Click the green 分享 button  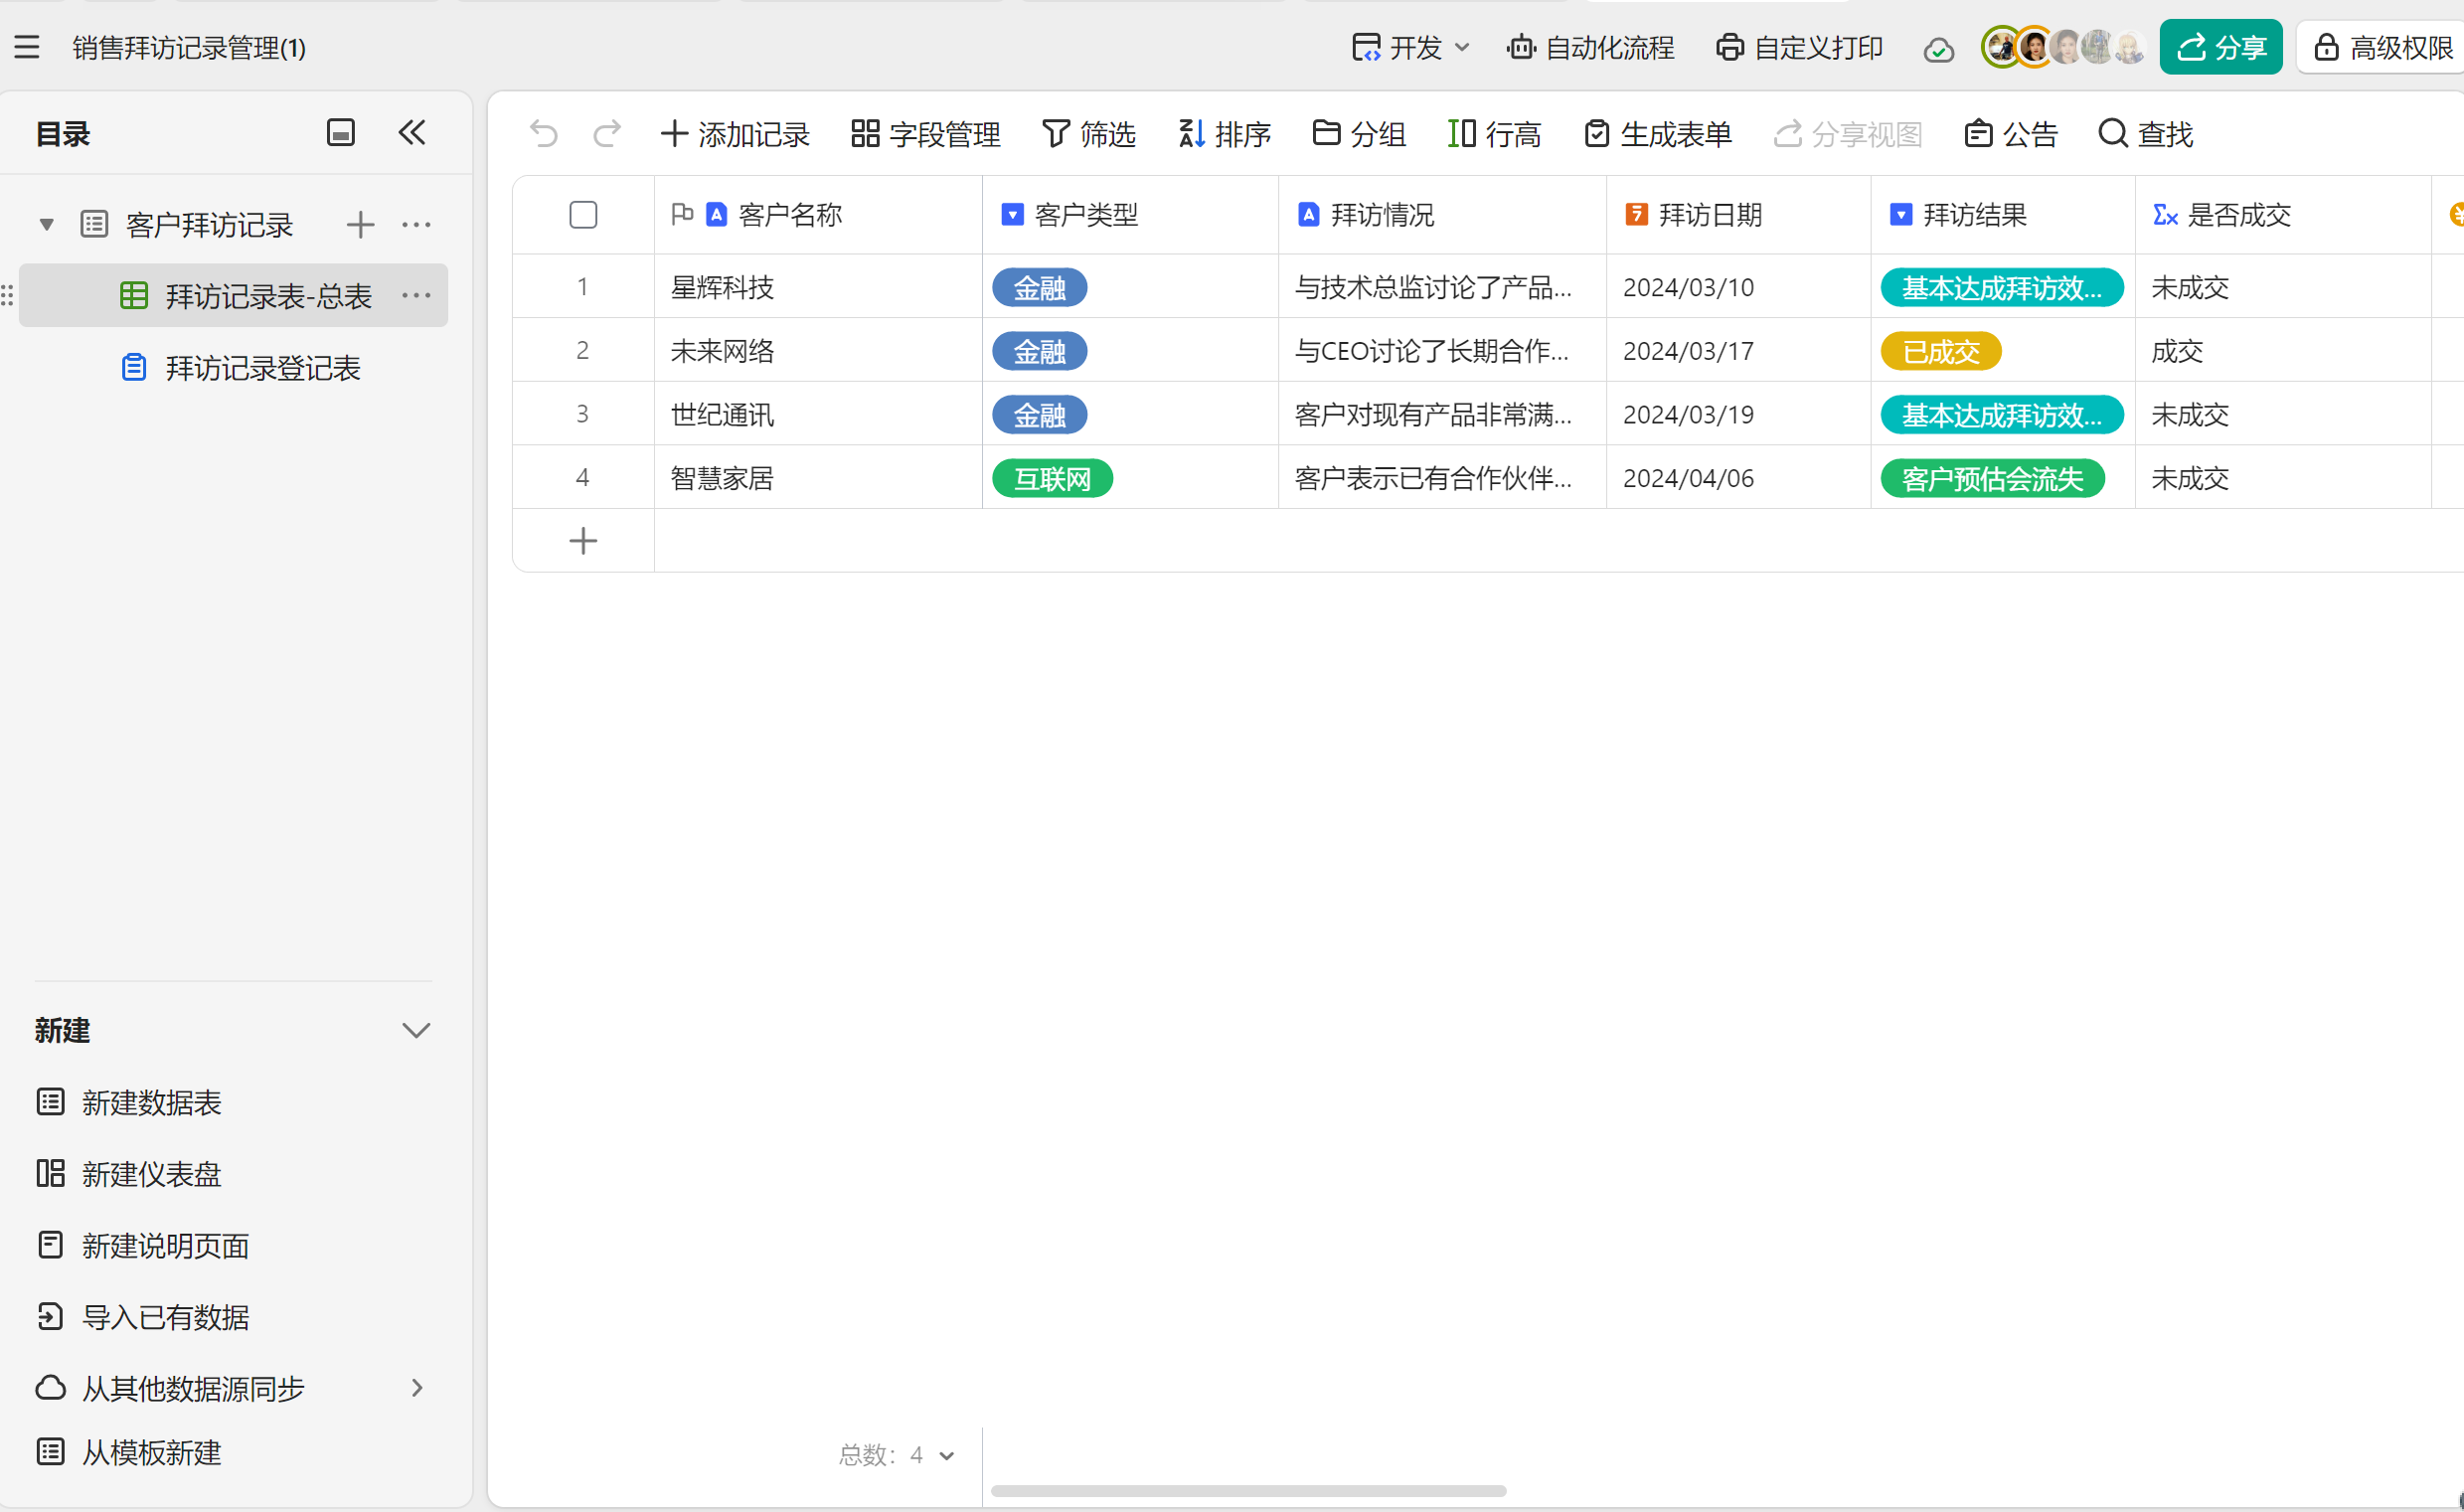[2220, 47]
